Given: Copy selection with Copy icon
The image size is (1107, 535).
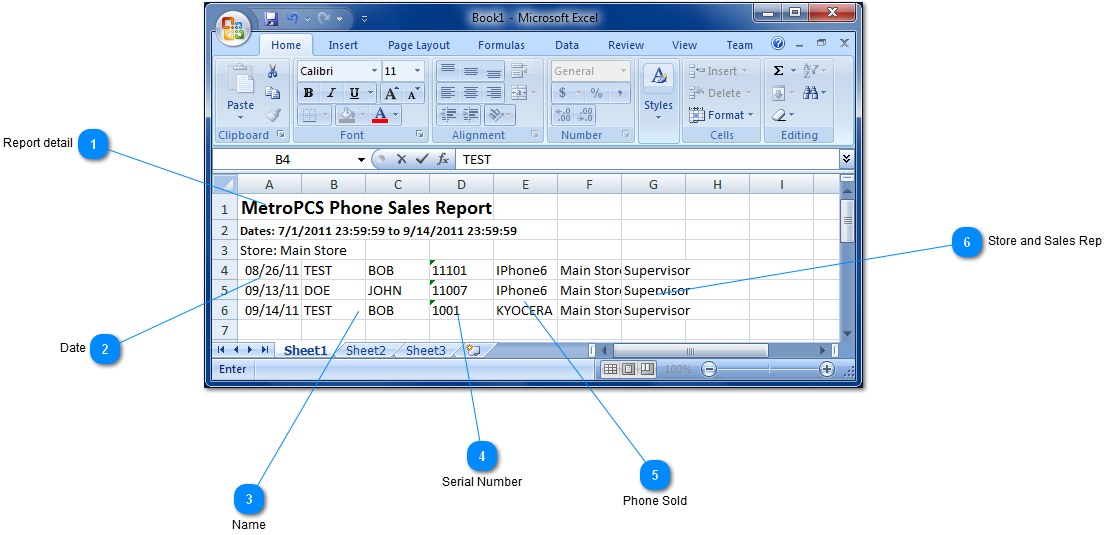Looking at the screenshot, I should pyautogui.click(x=273, y=92).
